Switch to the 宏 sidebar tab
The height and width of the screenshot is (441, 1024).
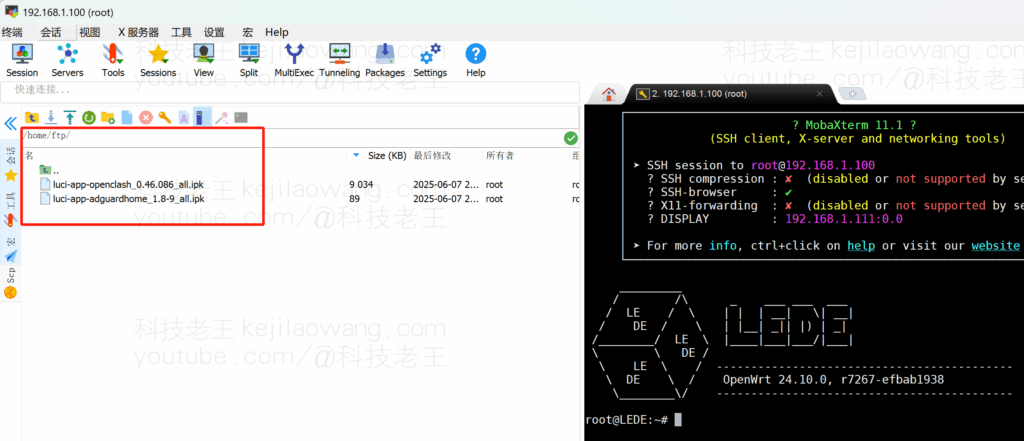click(10, 250)
